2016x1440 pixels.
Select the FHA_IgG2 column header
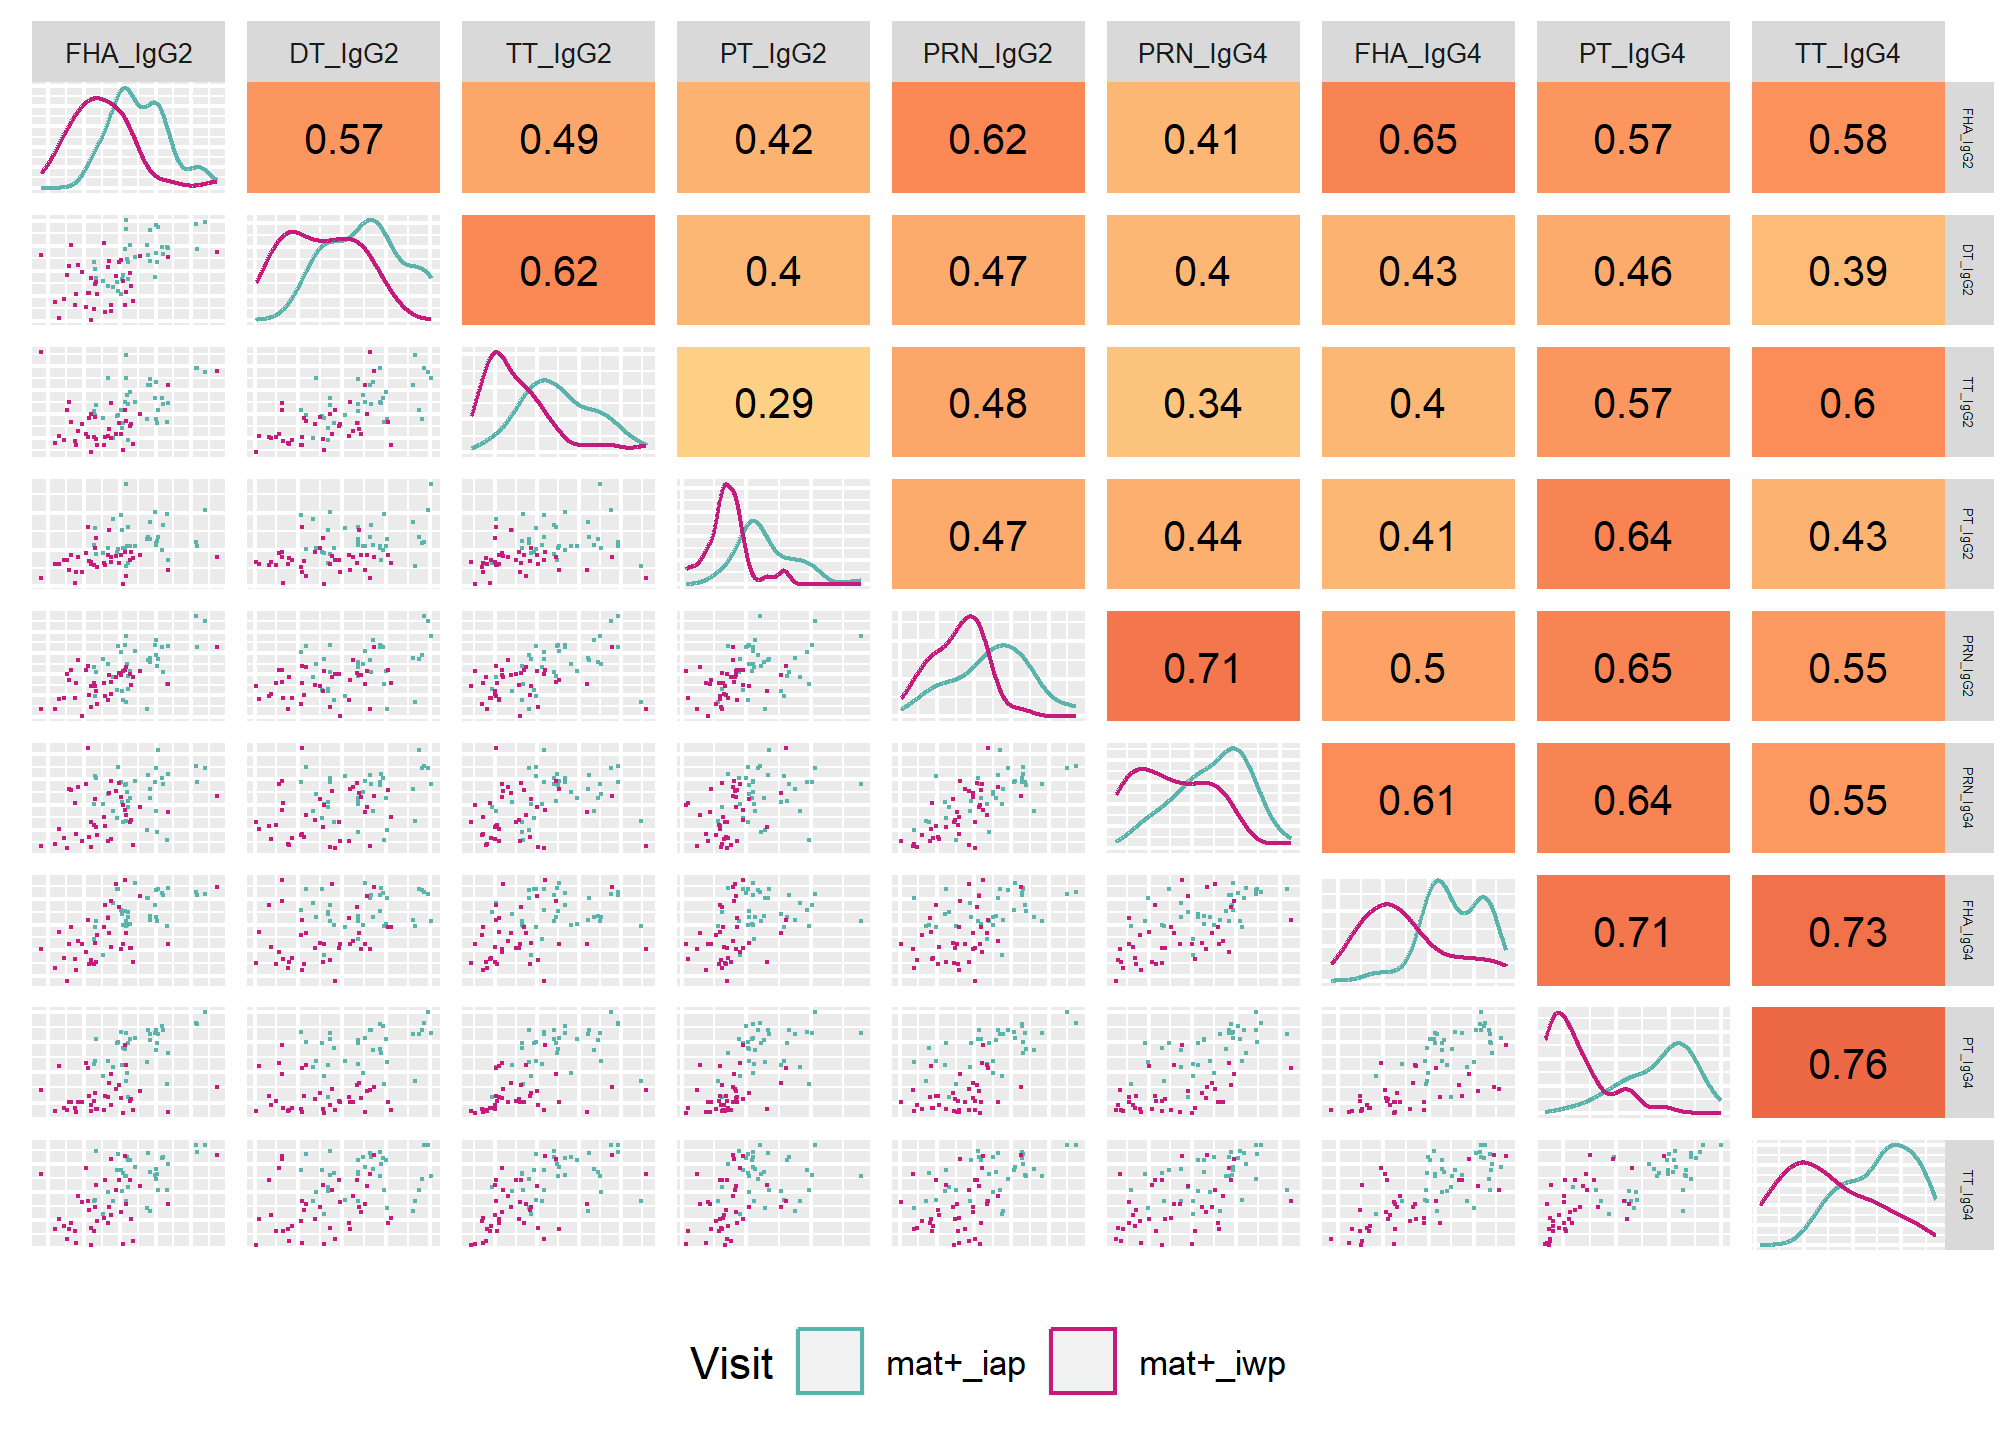[128, 52]
